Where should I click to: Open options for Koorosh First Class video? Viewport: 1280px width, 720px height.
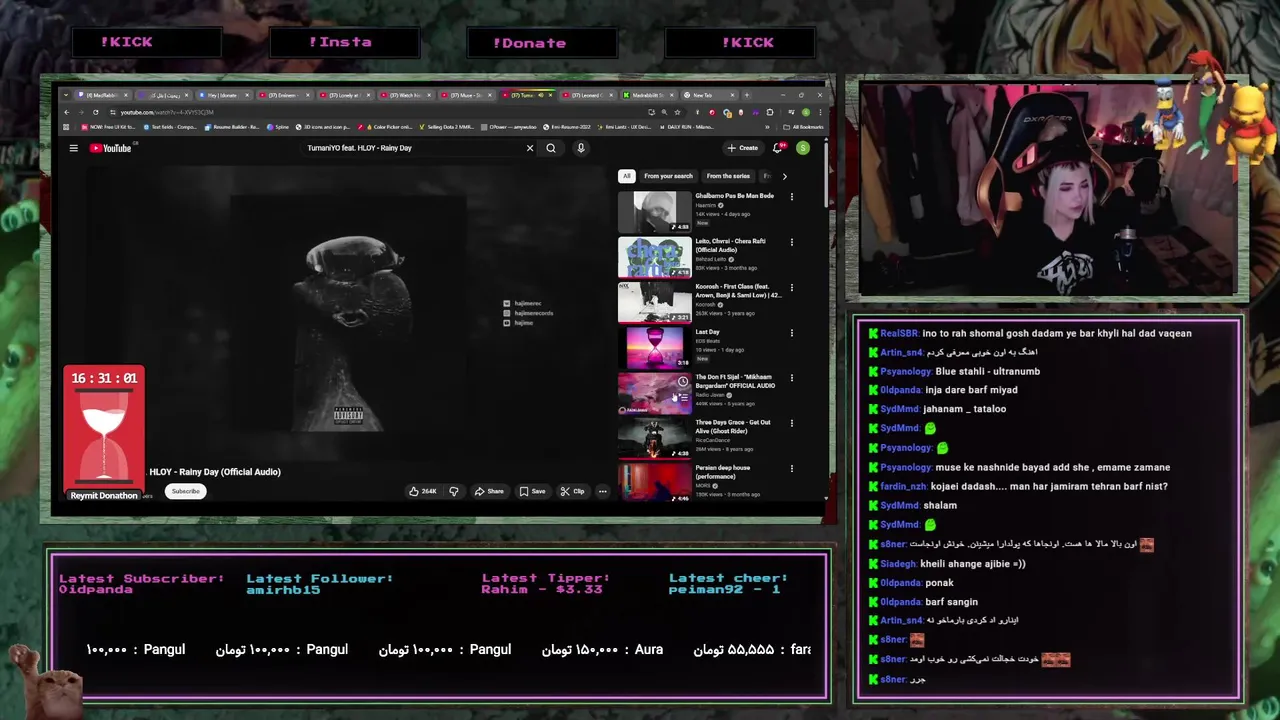pyautogui.click(x=792, y=288)
